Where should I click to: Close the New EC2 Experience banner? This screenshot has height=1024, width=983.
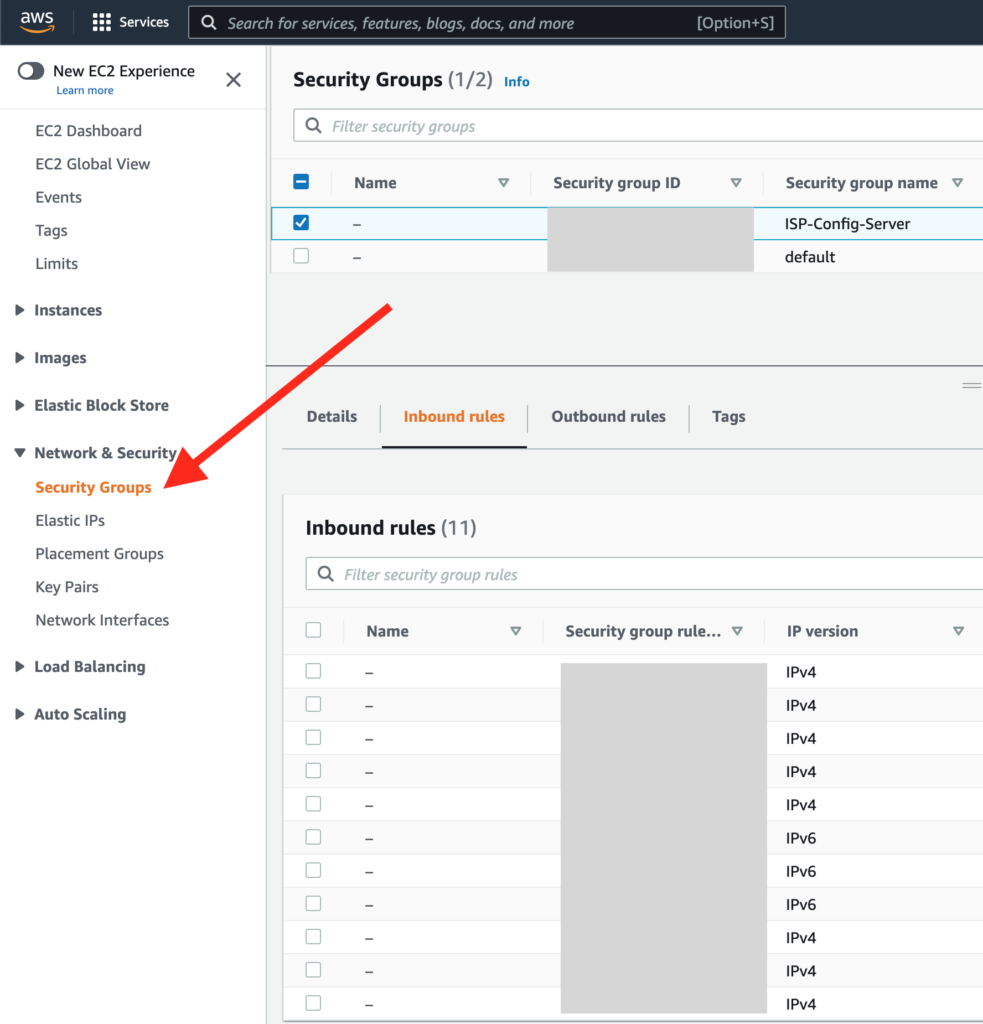[233, 80]
